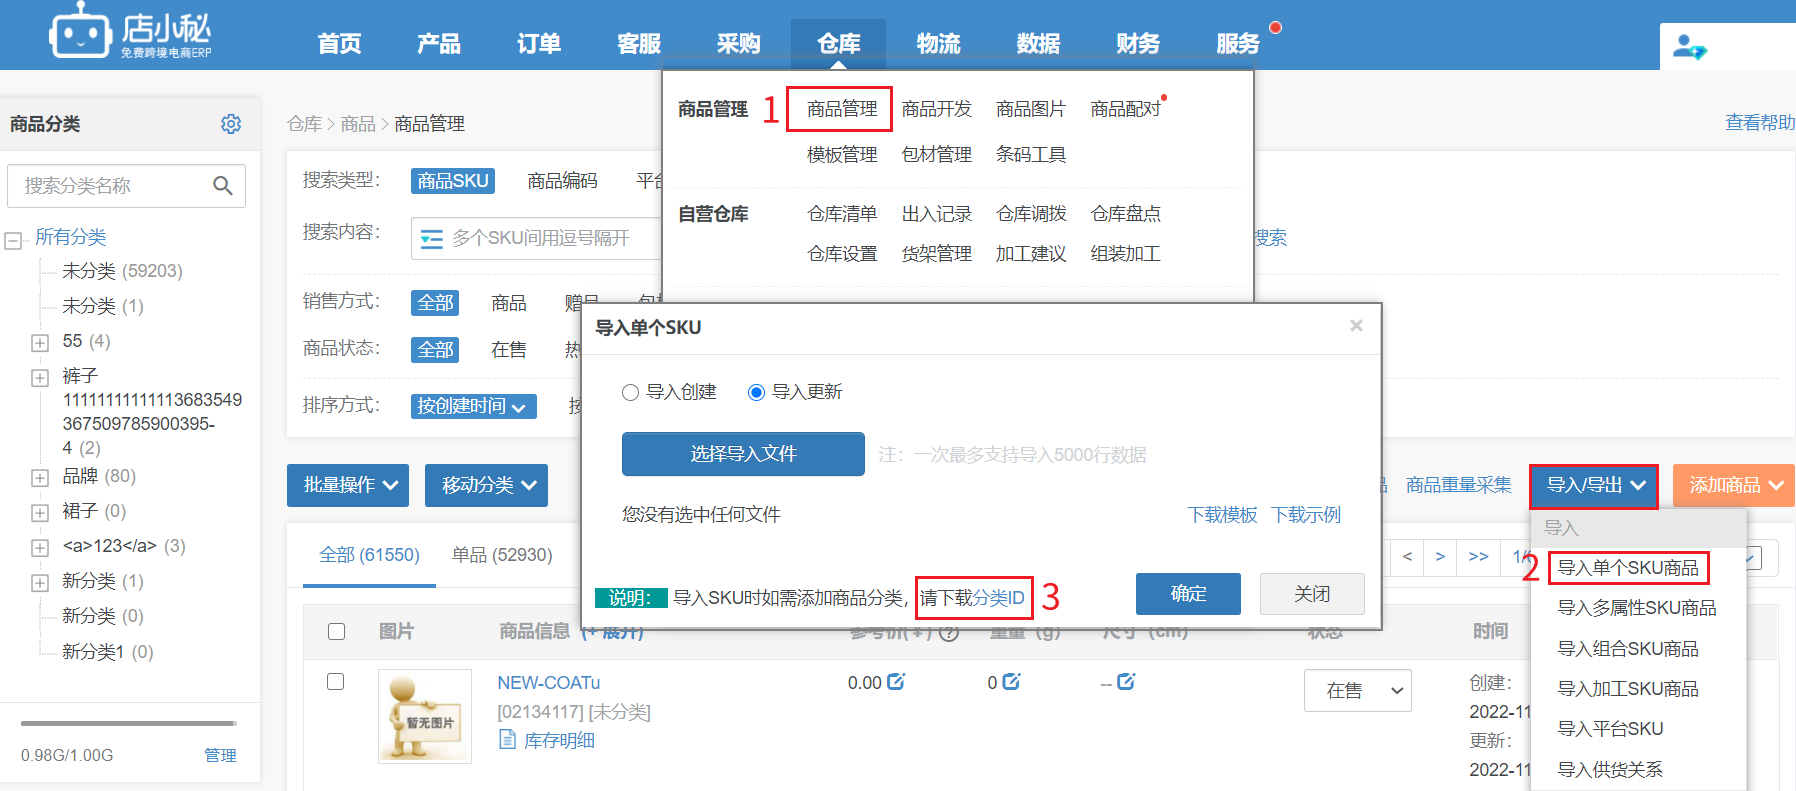This screenshot has height=791, width=1796.
Task: Select the 导入更新 radio option
Action: (x=756, y=392)
